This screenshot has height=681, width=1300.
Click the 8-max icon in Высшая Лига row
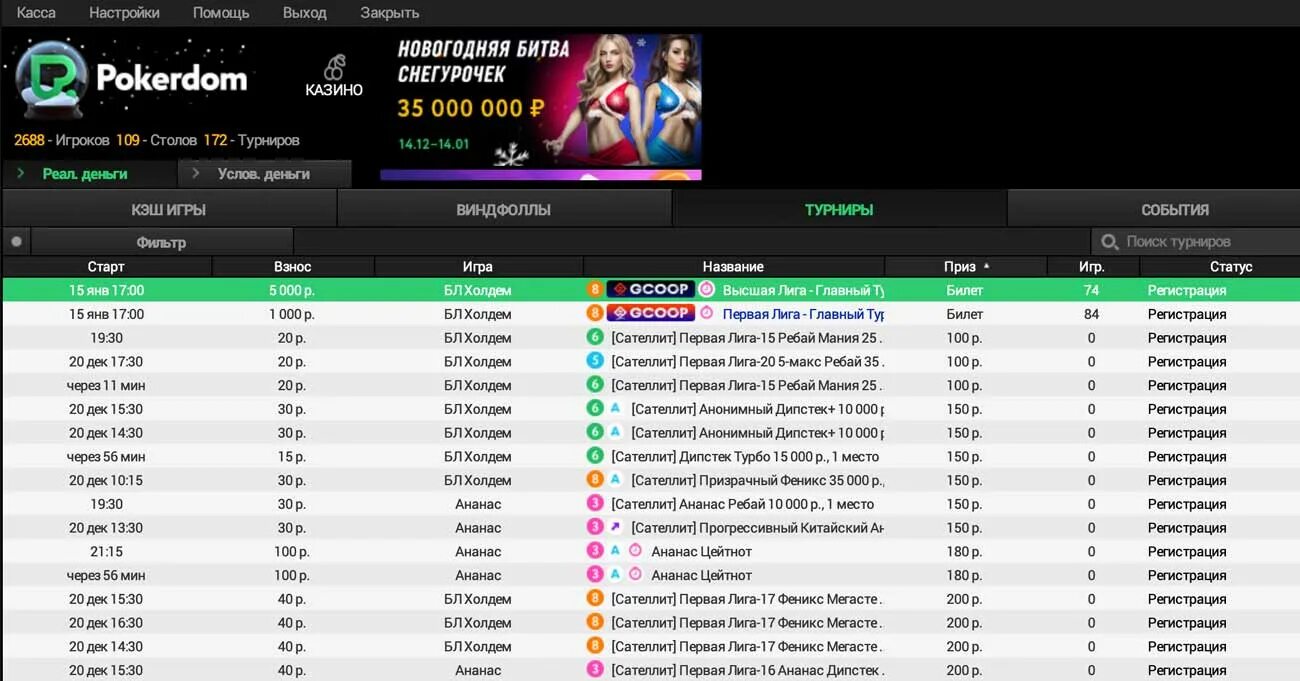595,289
